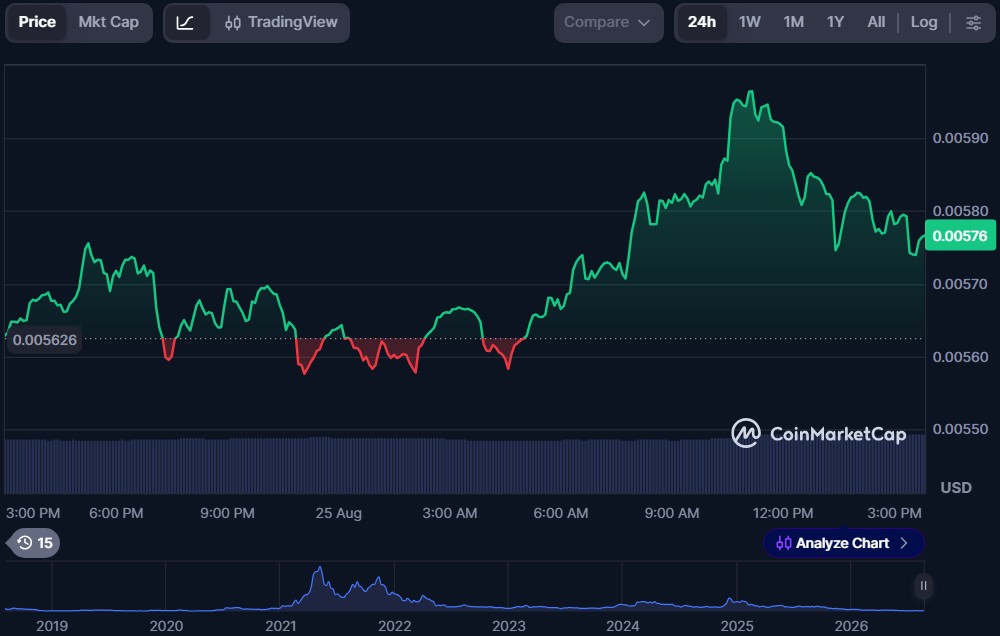This screenshot has width=1000, height=636.
Task: Click the 6:00 AM time axis label
Action: tap(561, 514)
